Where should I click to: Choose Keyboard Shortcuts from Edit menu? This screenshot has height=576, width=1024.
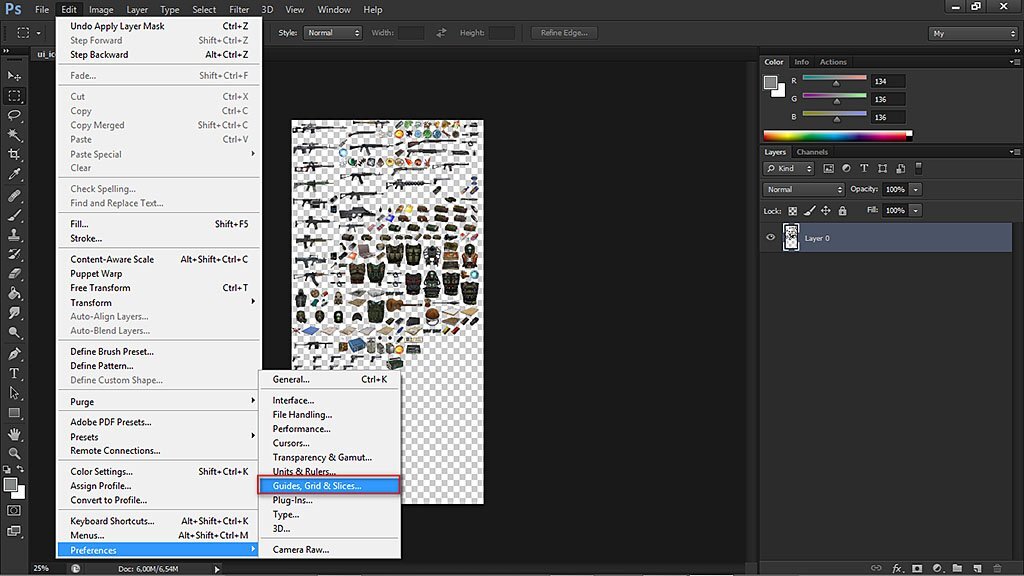tap(112, 521)
